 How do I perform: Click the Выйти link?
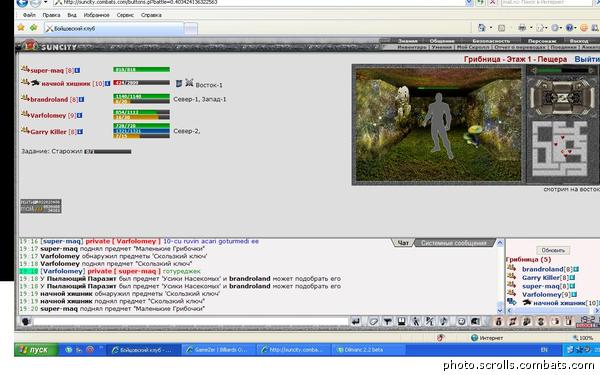tap(587, 59)
